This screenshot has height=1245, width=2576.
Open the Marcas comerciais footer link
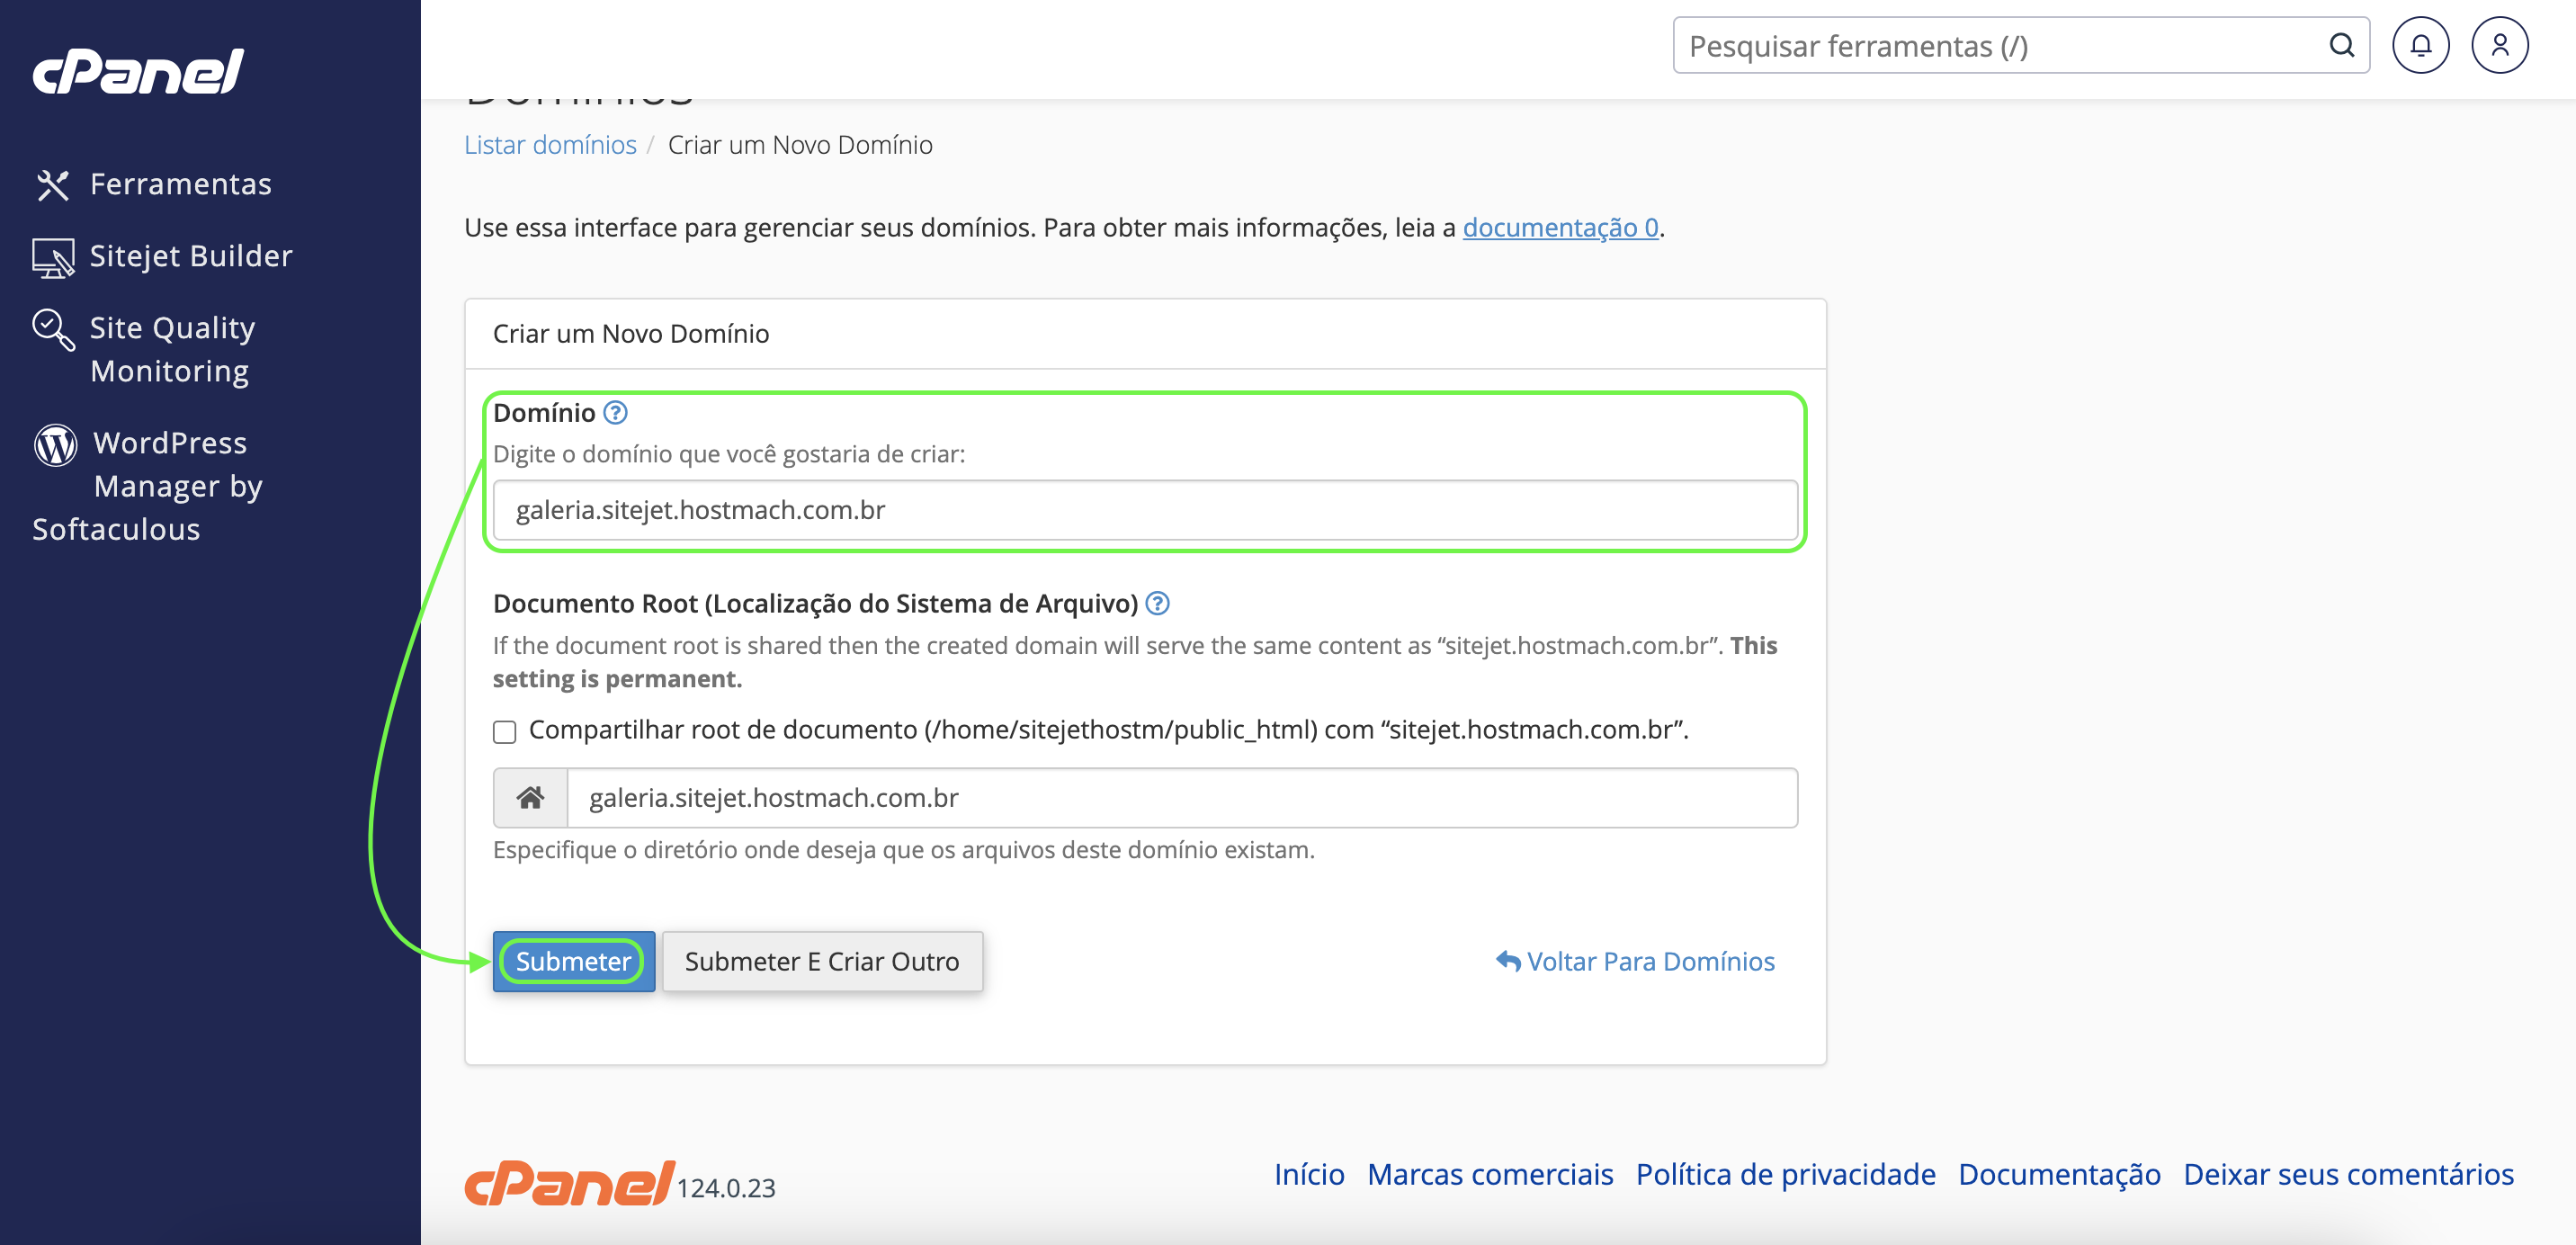pyautogui.click(x=1490, y=1174)
